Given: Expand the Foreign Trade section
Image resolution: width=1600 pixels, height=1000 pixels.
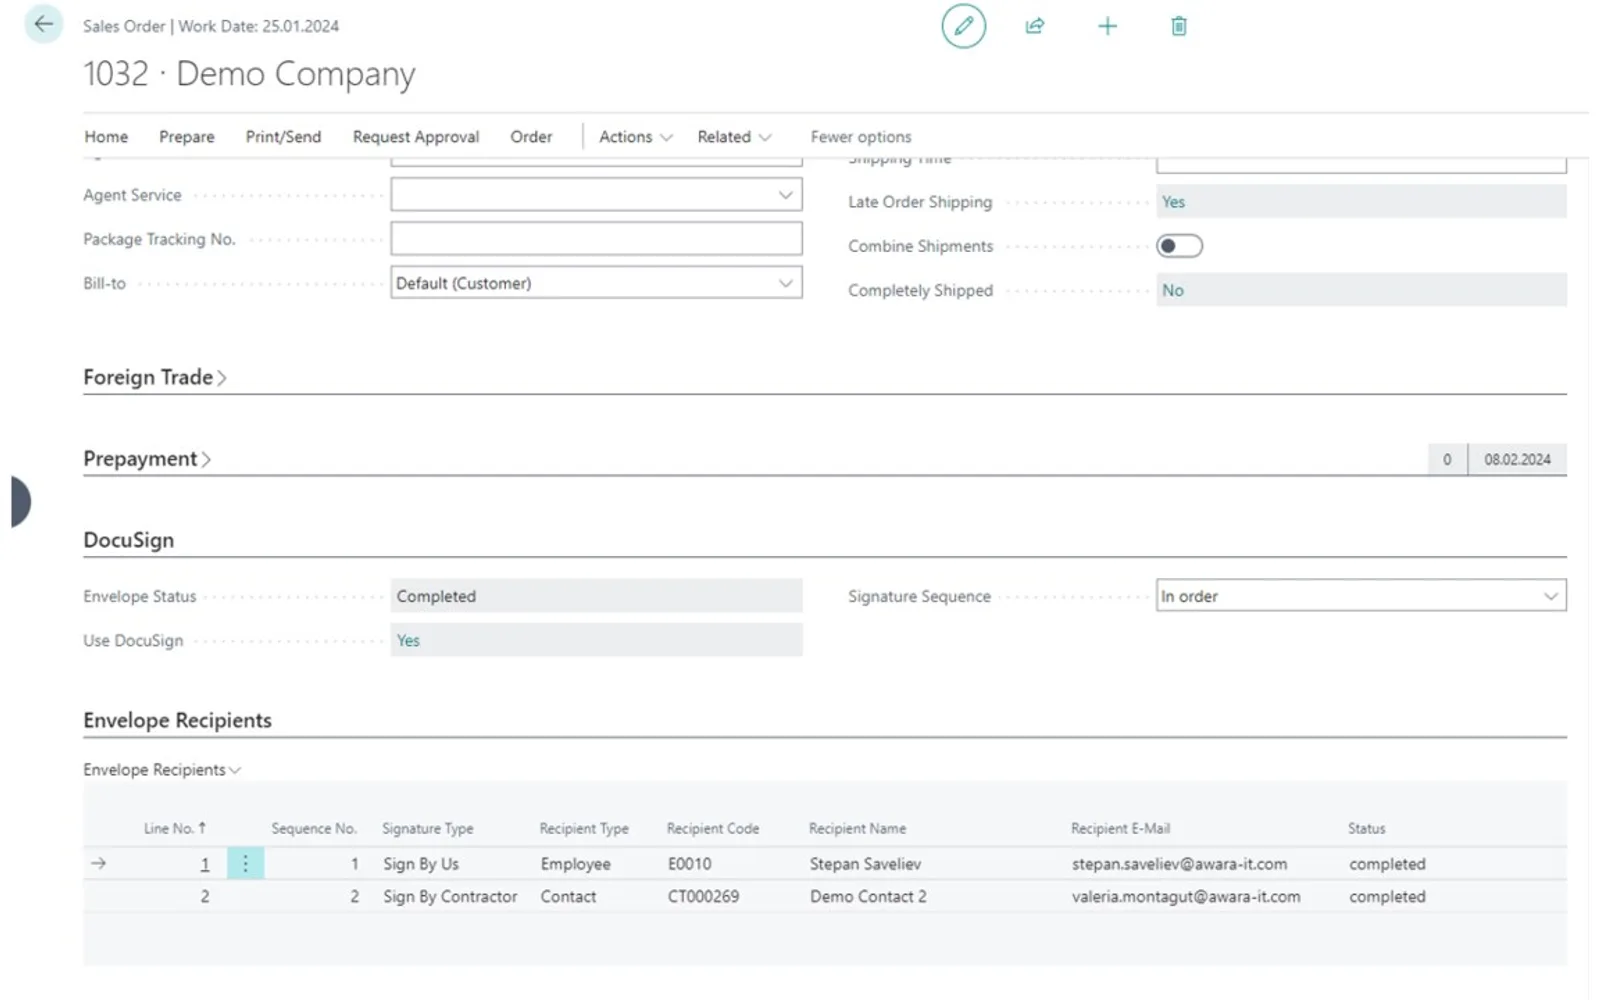Looking at the screenshot, I should click(x=155, y=377).
